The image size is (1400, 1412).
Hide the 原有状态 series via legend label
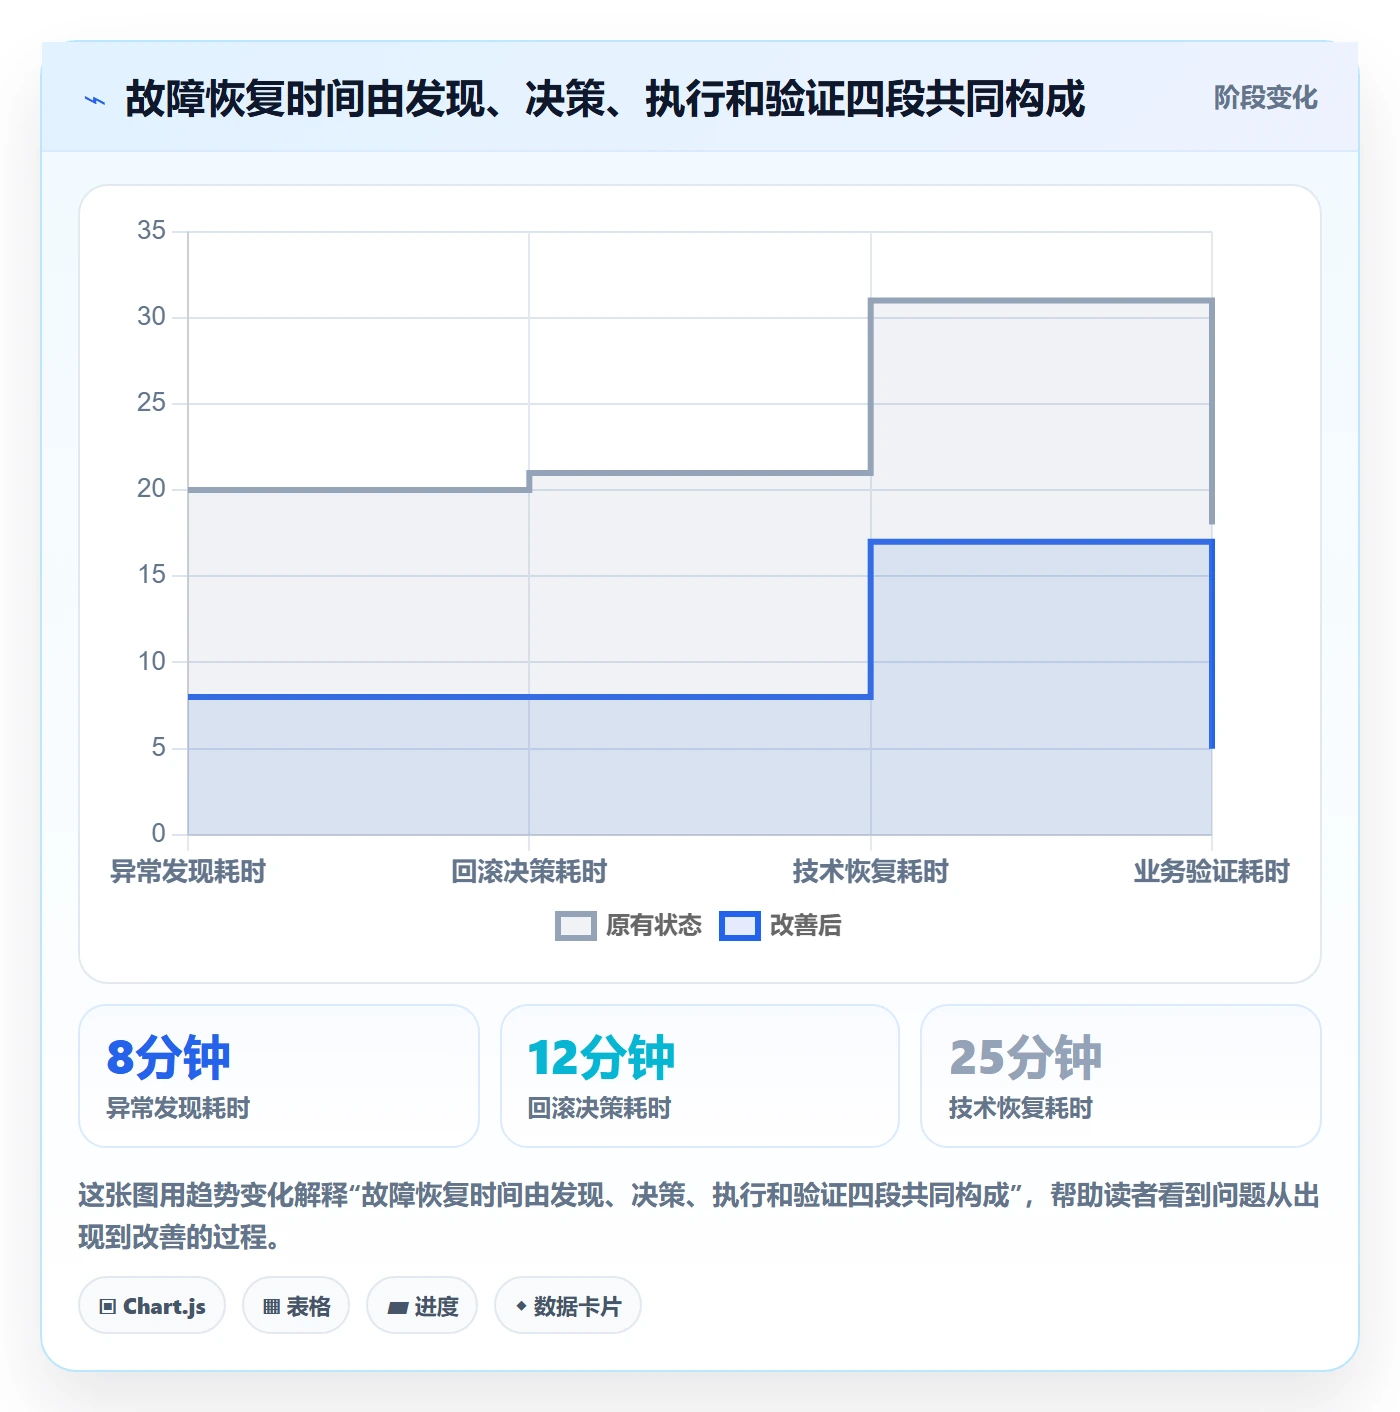point(654,926)
